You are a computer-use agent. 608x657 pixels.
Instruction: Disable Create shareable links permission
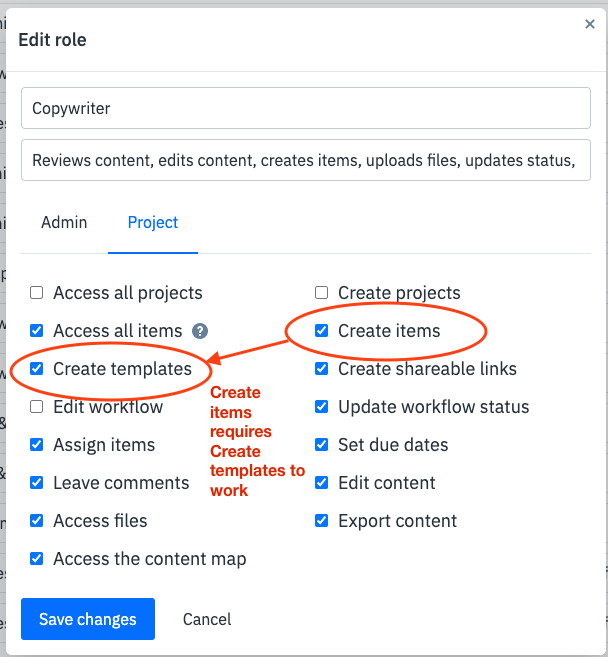click(321, 369)
